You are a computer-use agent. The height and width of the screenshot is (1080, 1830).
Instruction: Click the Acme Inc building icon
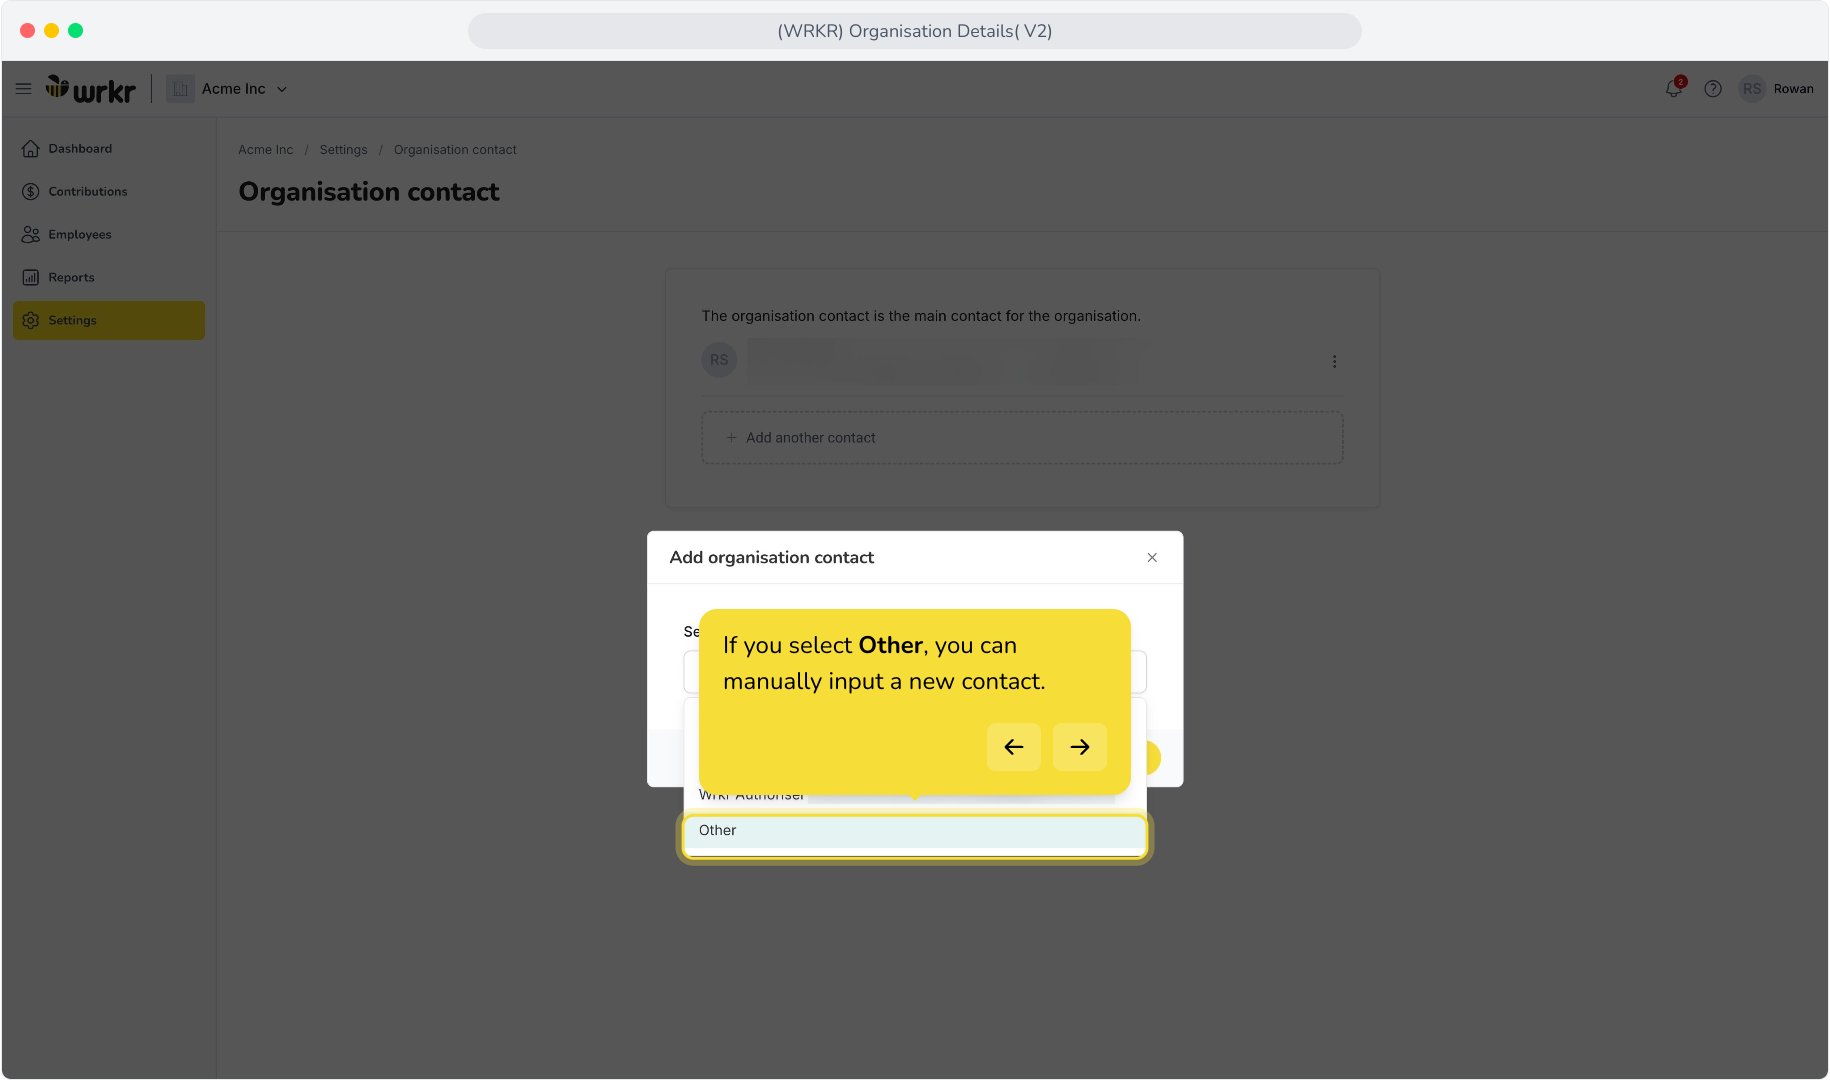[x=180, y=89]
